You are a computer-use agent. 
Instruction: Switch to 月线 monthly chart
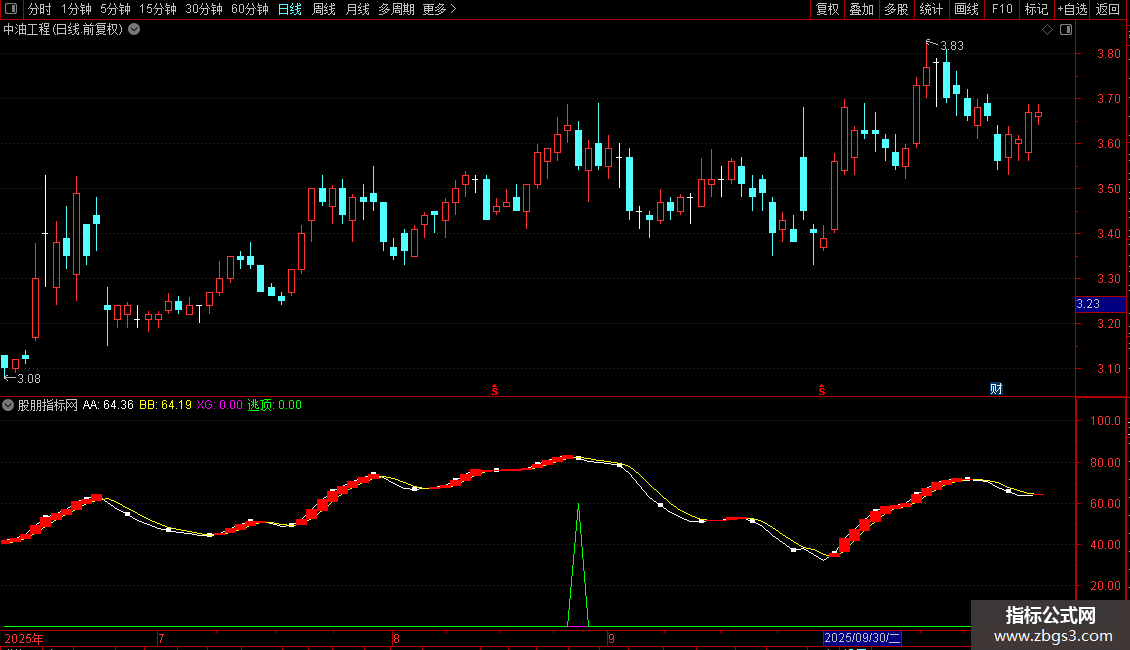(x=357, y=9)
